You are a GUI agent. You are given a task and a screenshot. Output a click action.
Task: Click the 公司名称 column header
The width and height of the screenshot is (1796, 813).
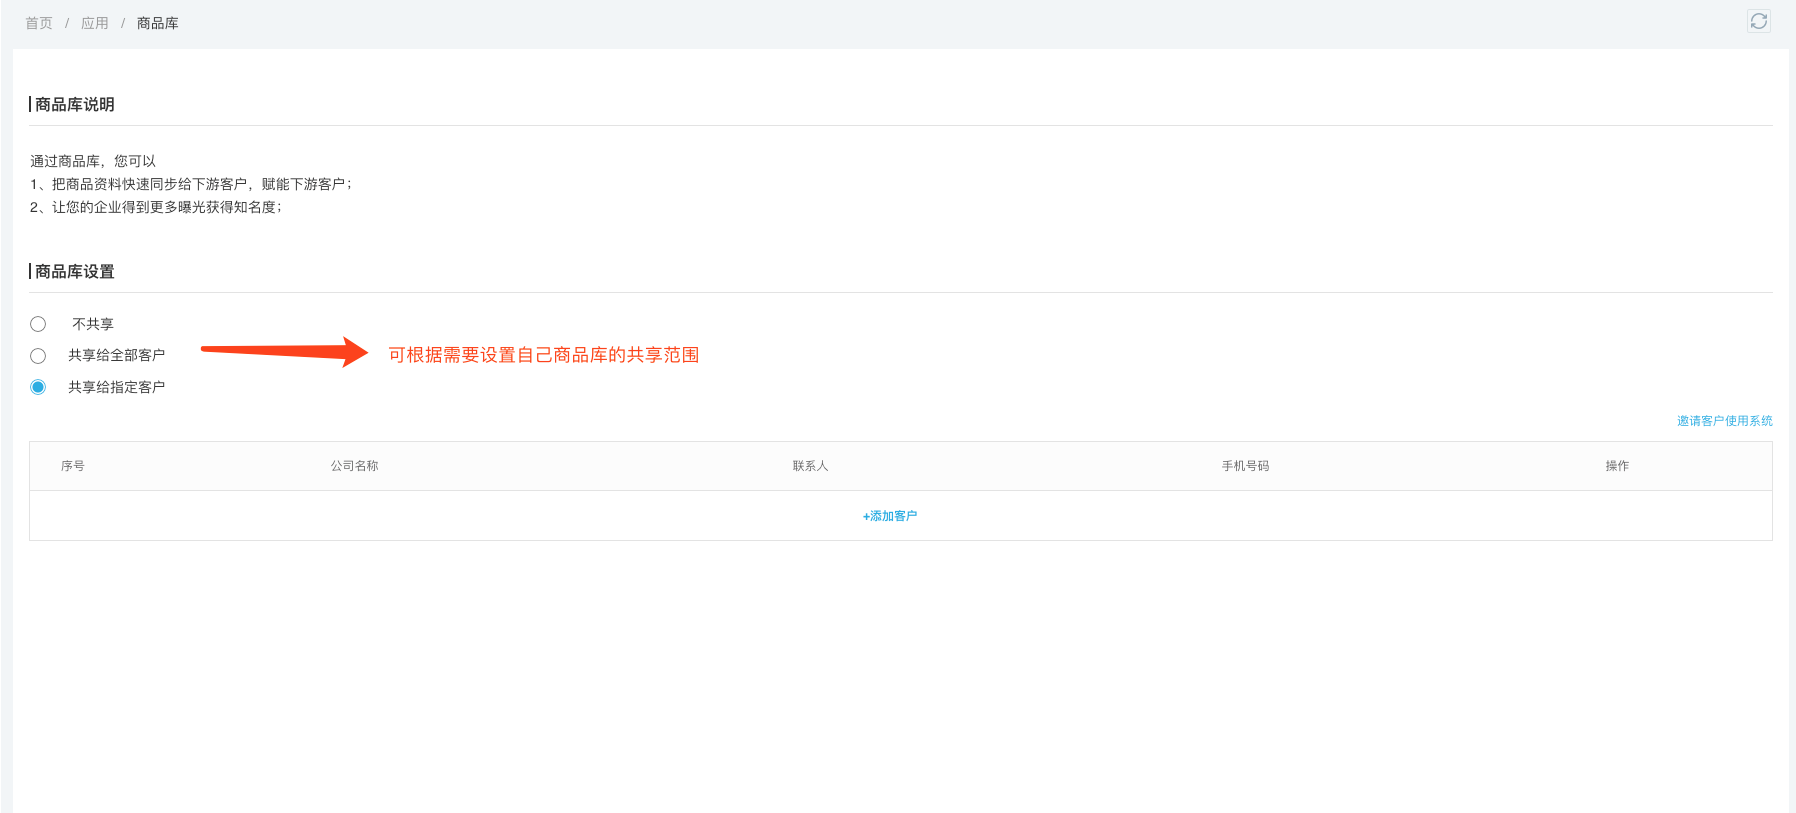[355, 466]
